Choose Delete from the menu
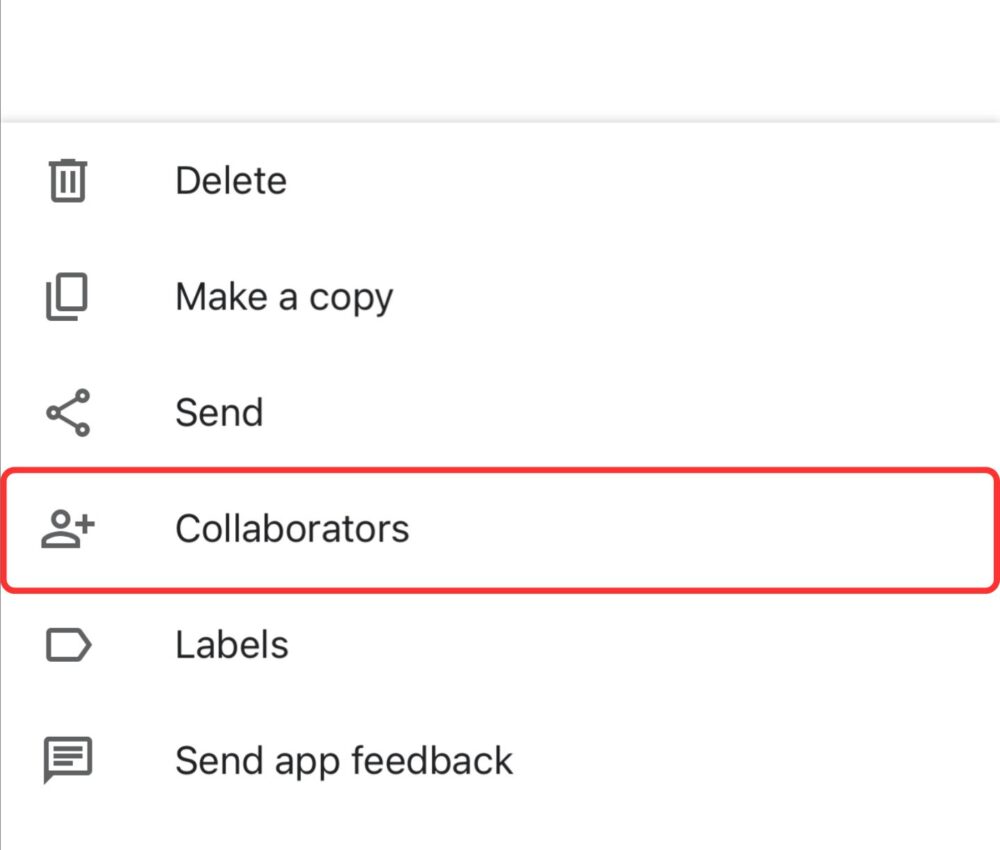Viewport: 1000px width, 850px height. coord(230,181)
